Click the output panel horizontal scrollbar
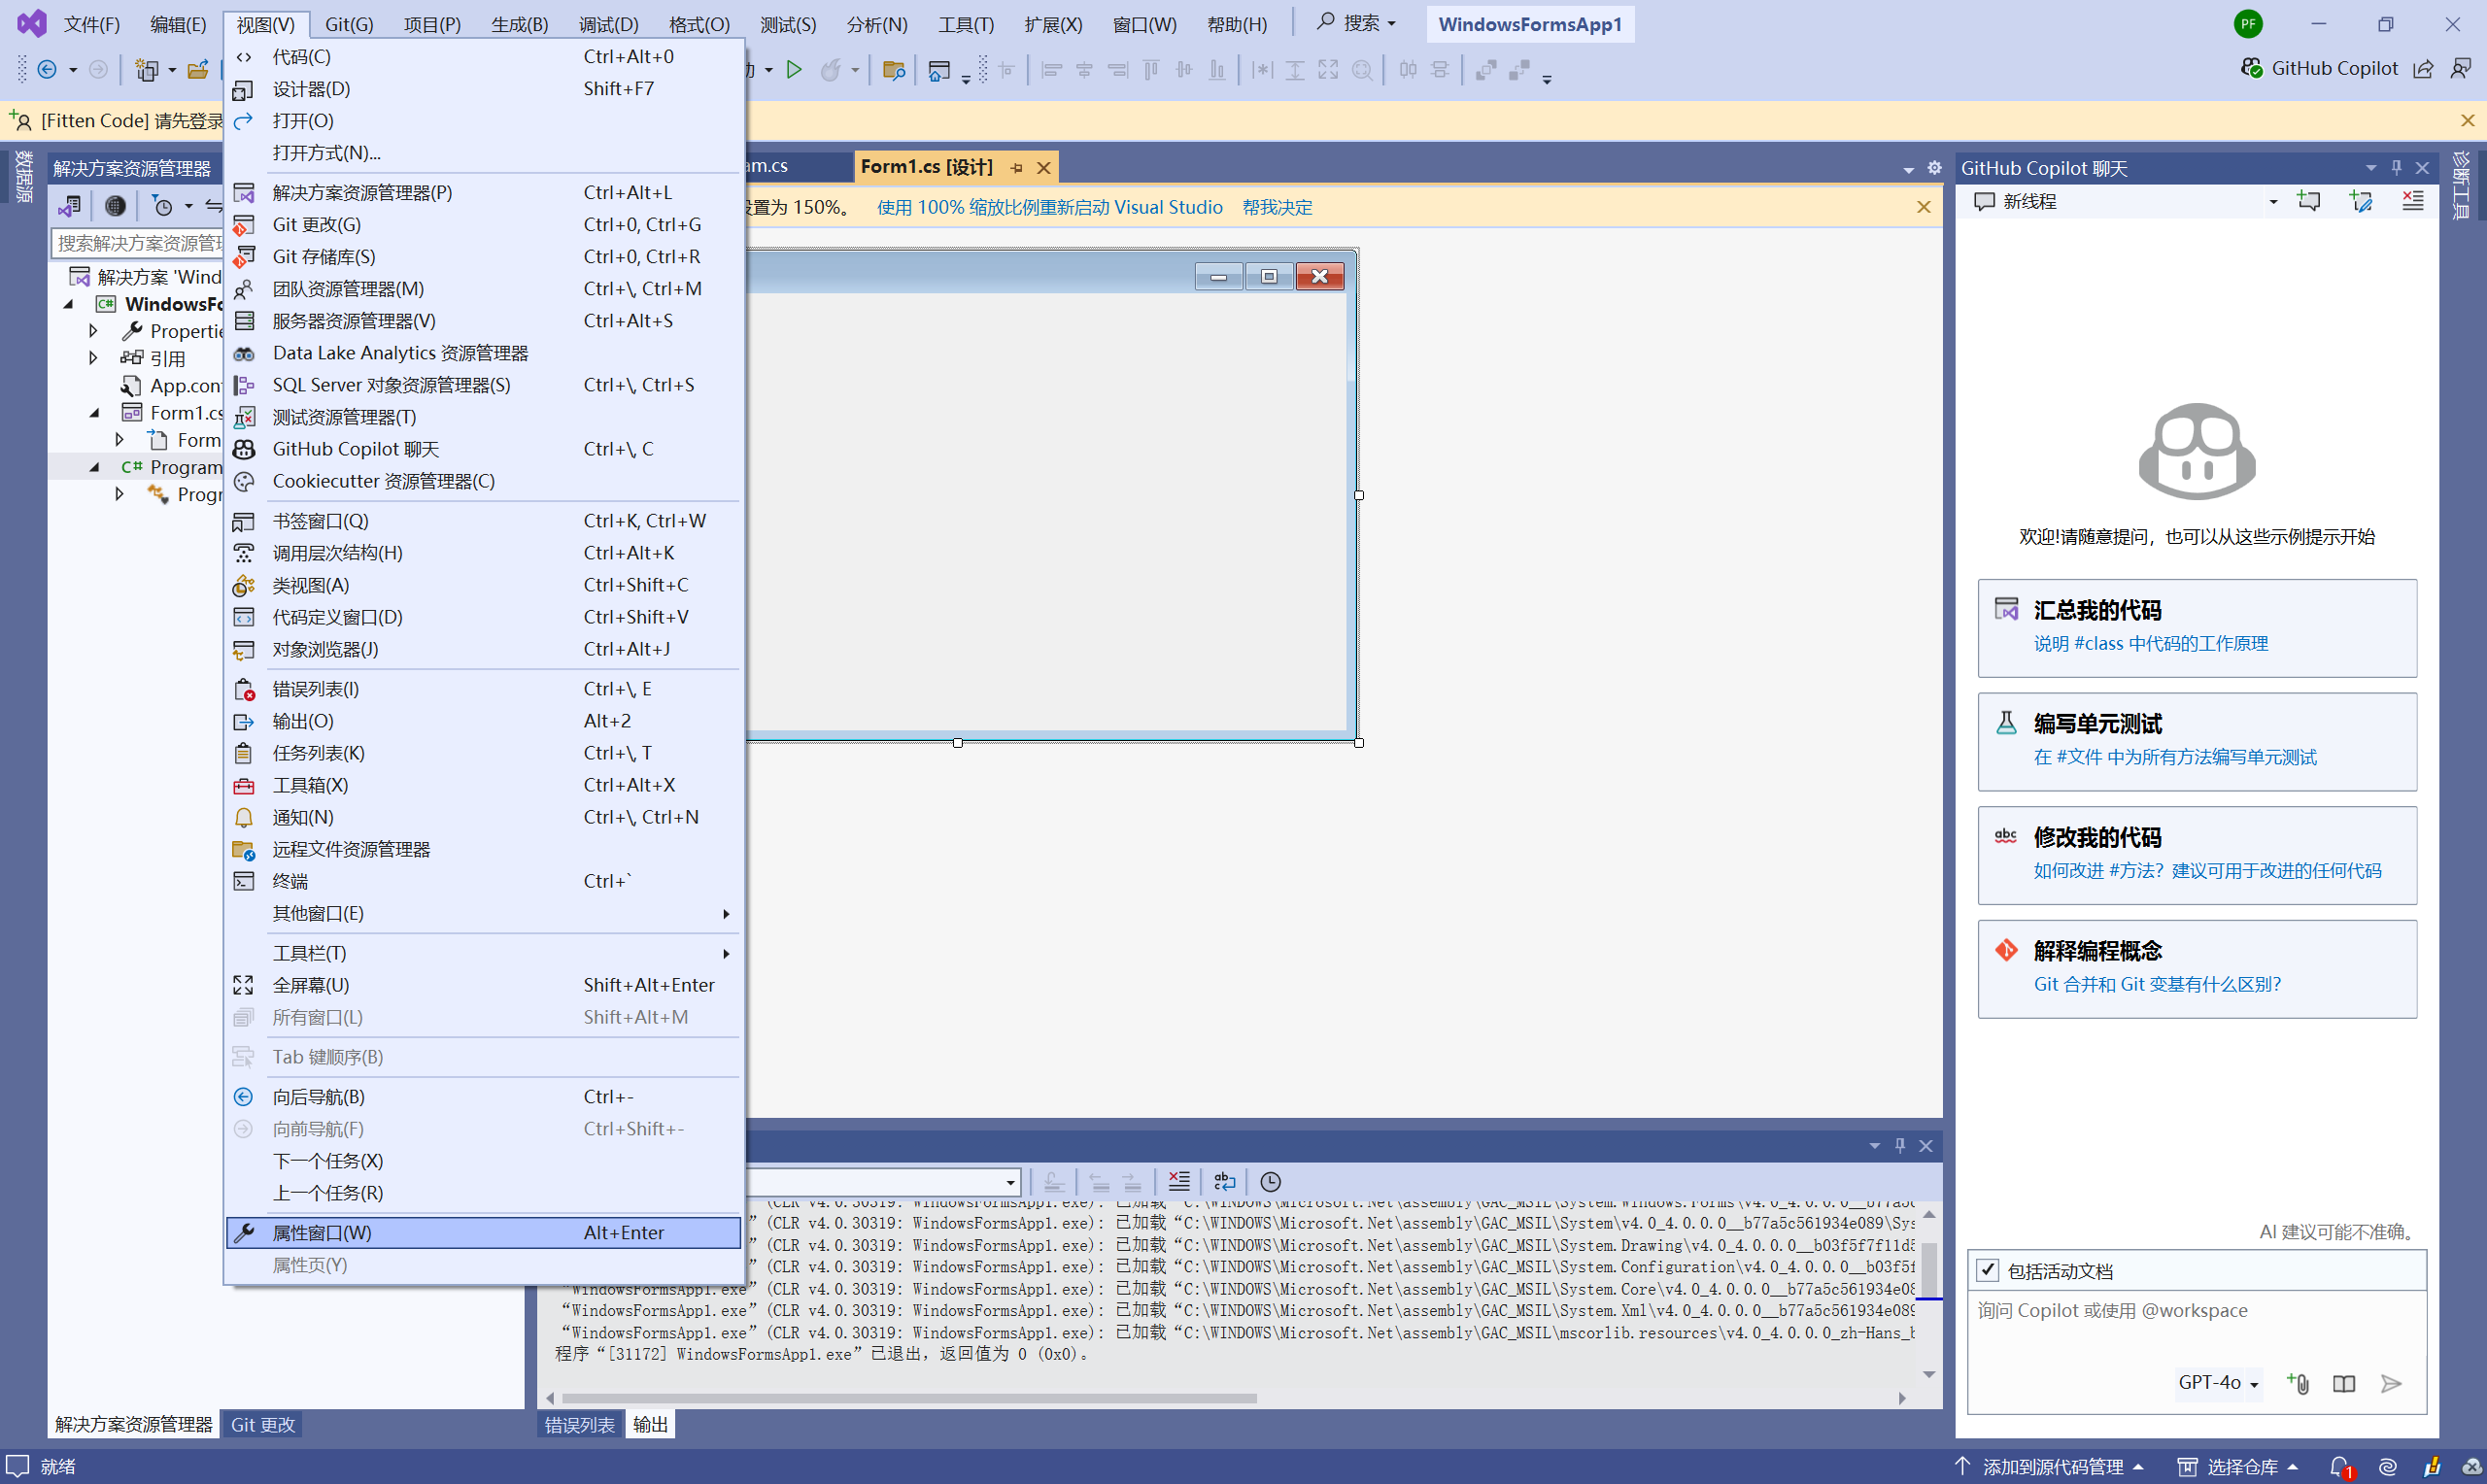Screen dimensions: 2487x1484 [x=909, y=1398]
